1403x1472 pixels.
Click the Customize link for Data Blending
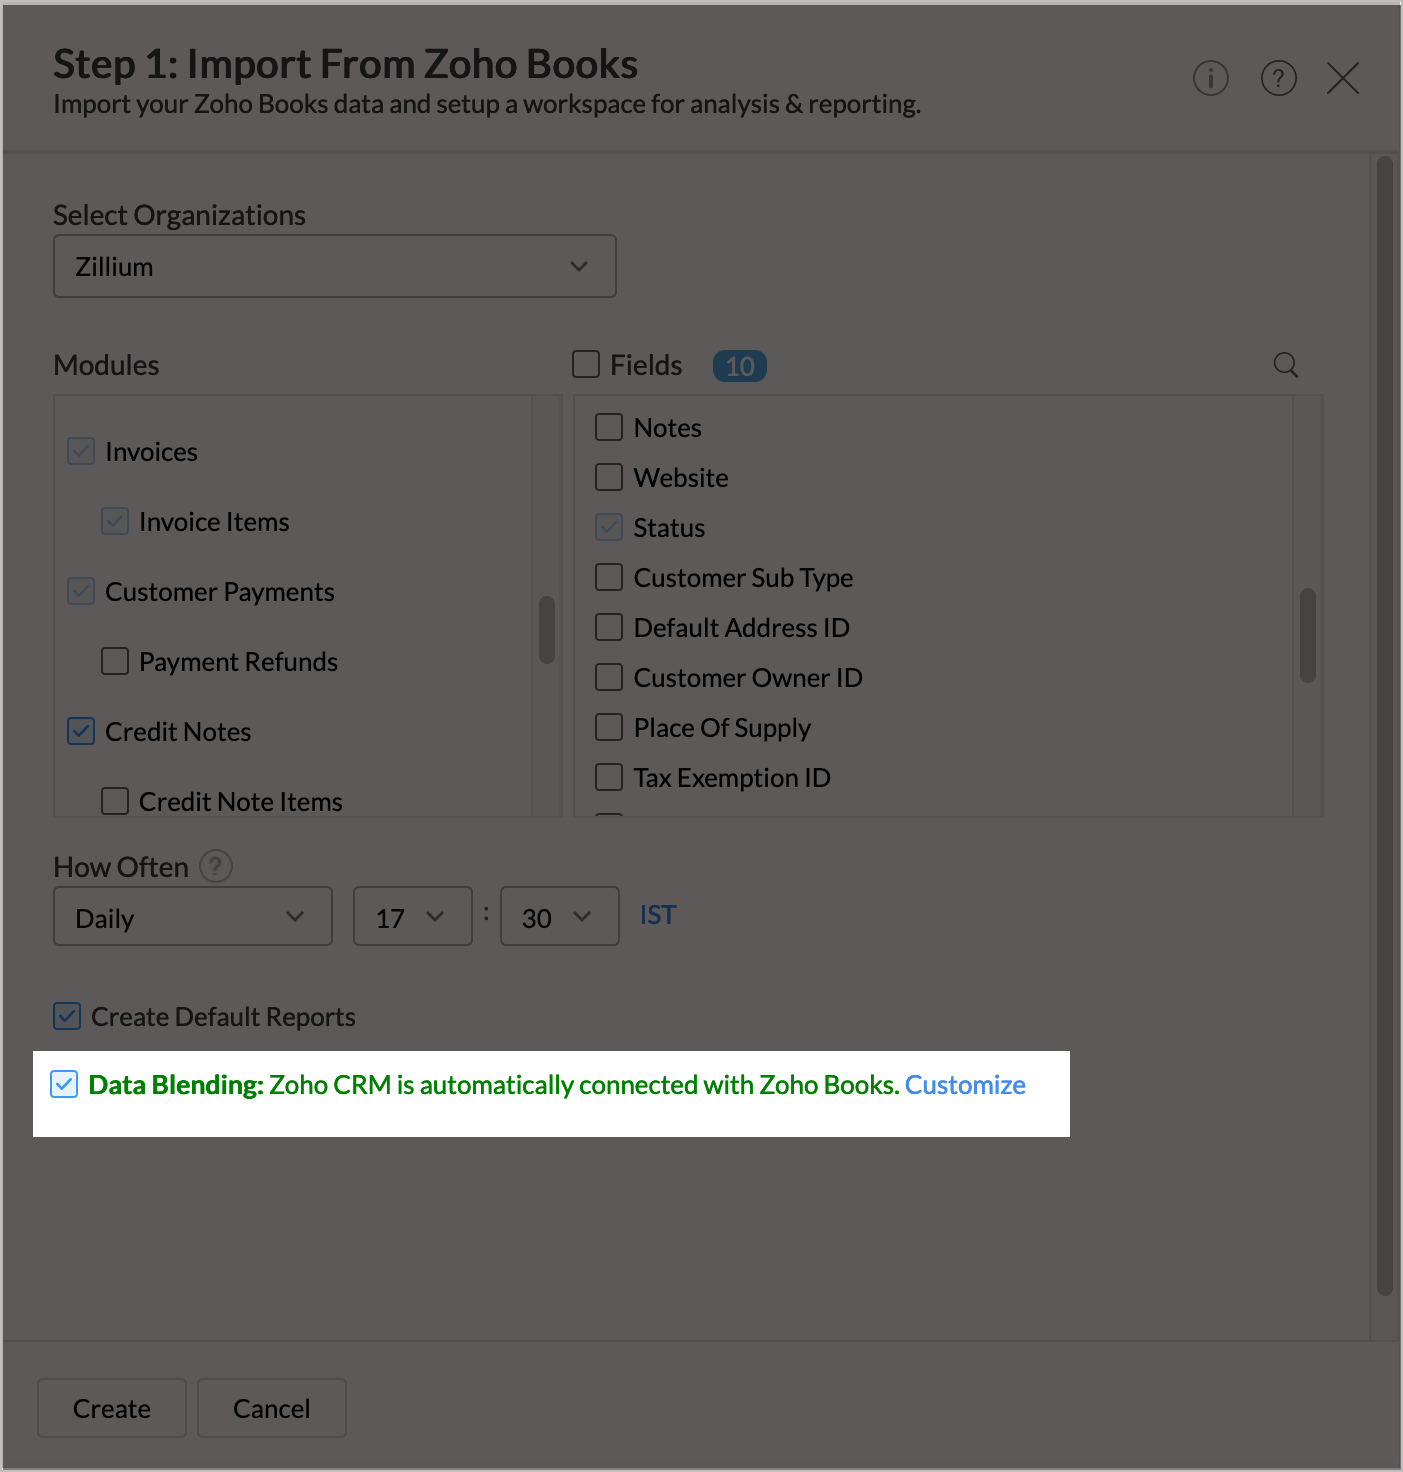tap(964, 1084)
